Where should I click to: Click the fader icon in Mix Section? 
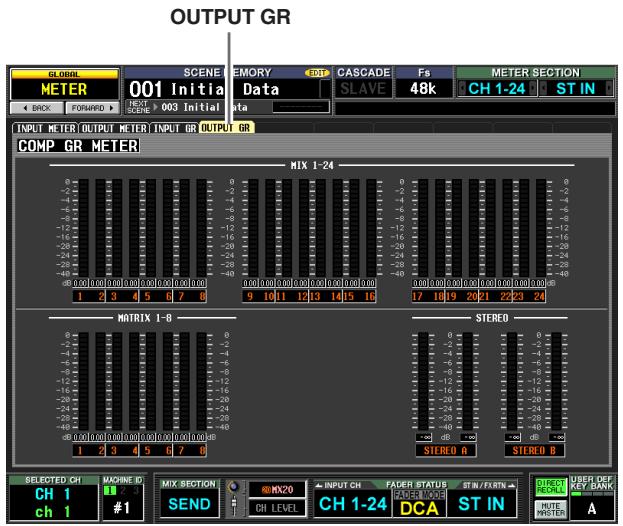coord(234,506)
